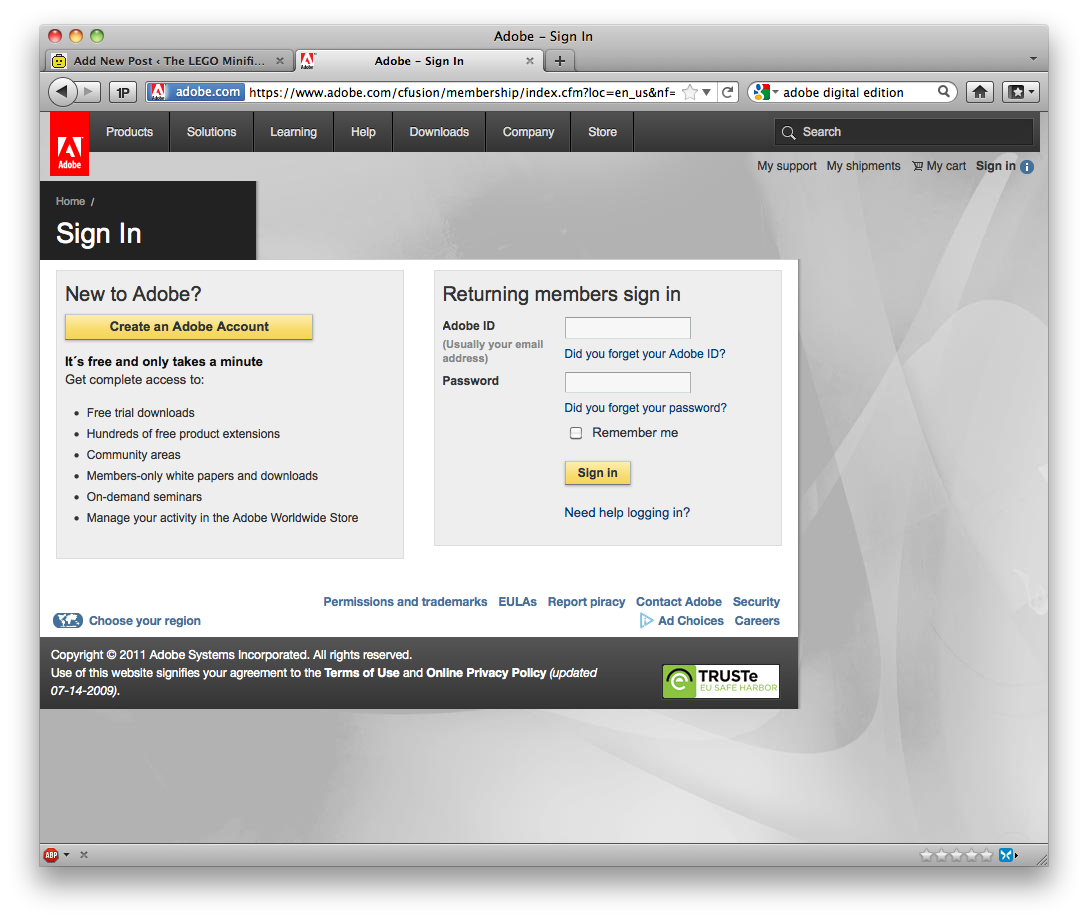The image size is (1088, 921).
Task: Open the Solutions menu
Action: 211,132
